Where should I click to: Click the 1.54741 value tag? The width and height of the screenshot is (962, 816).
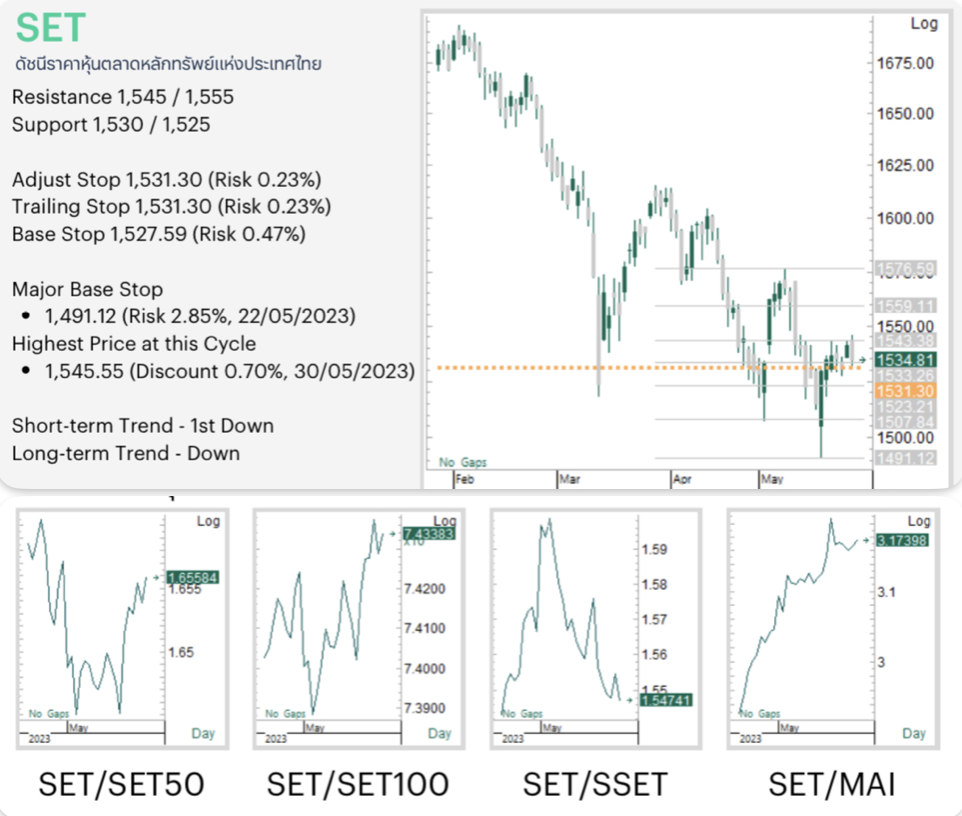(x=666, y=700)
